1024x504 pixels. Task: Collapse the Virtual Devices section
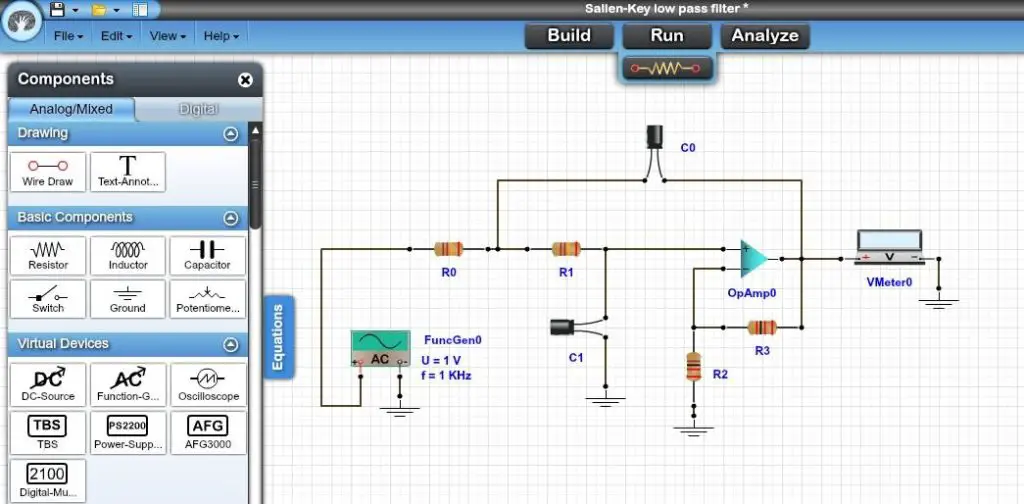[231, 345]
